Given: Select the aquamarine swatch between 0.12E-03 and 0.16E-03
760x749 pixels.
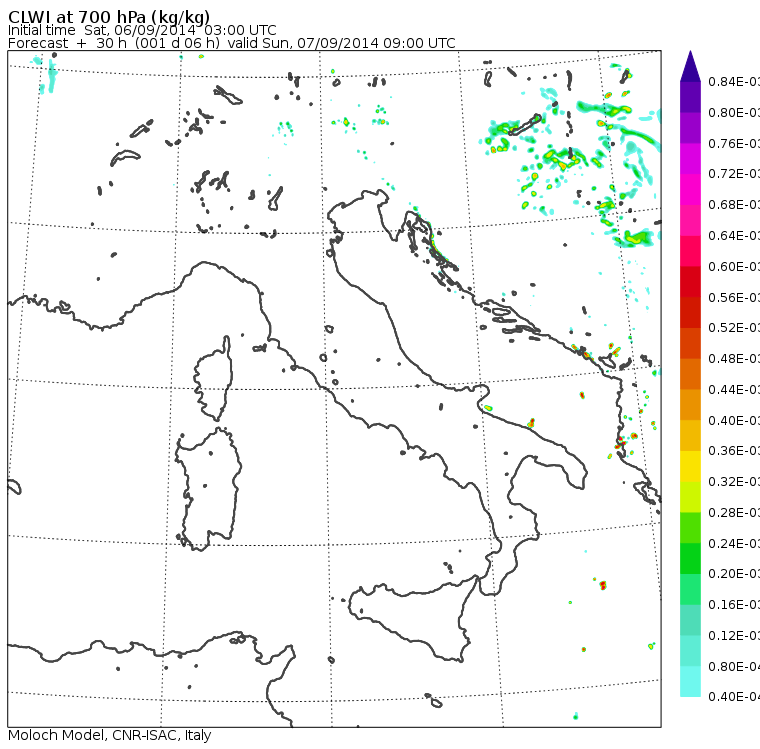Looking at the screenshot, I should click(x=690, y=620).
